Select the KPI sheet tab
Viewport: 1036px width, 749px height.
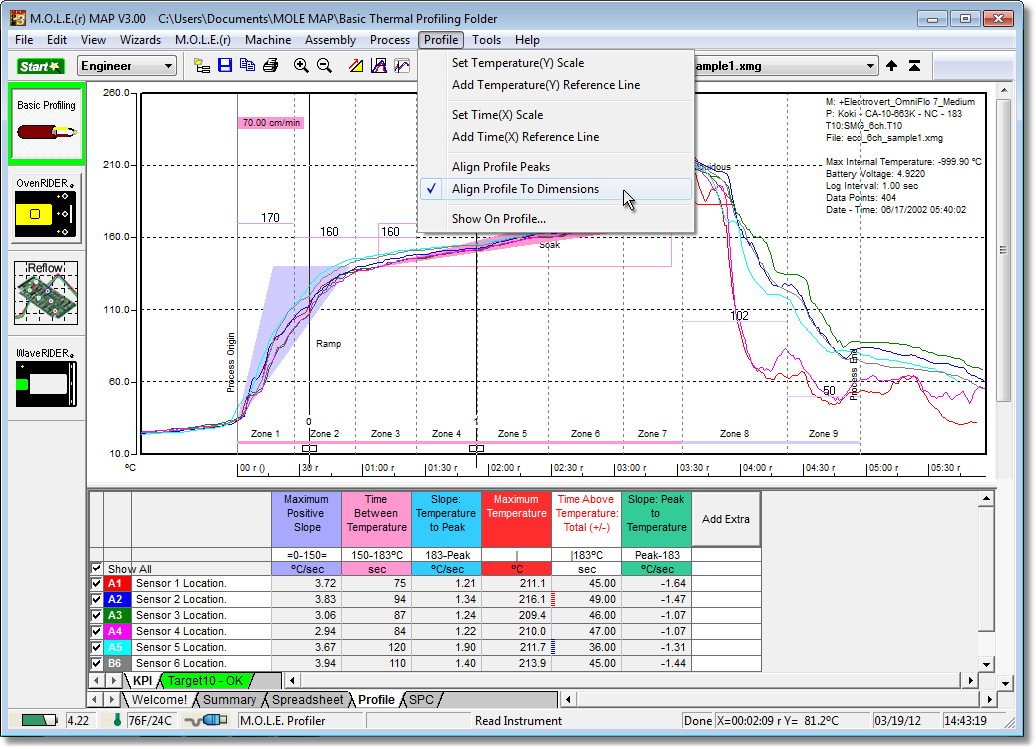click(x=142, y=680)
